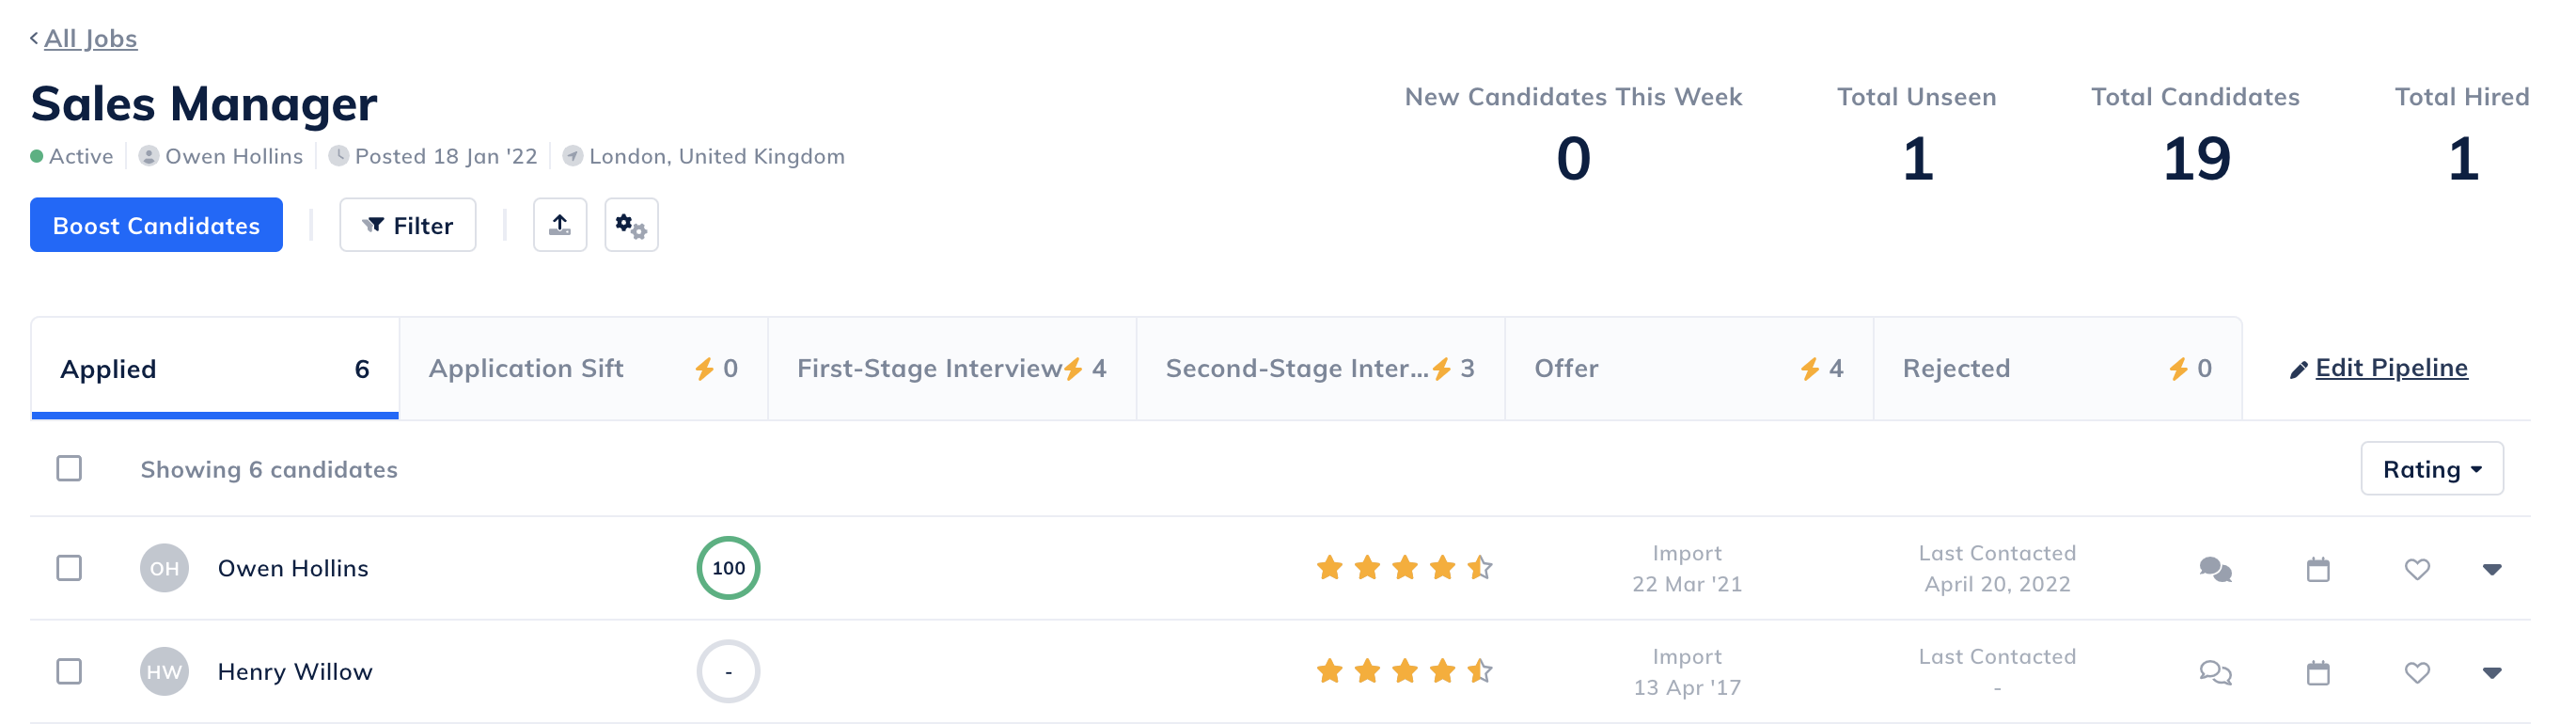Switch to the First-Stage Interview tab
This screenshot has width=2576, height=724.
(x=951, y=368)
